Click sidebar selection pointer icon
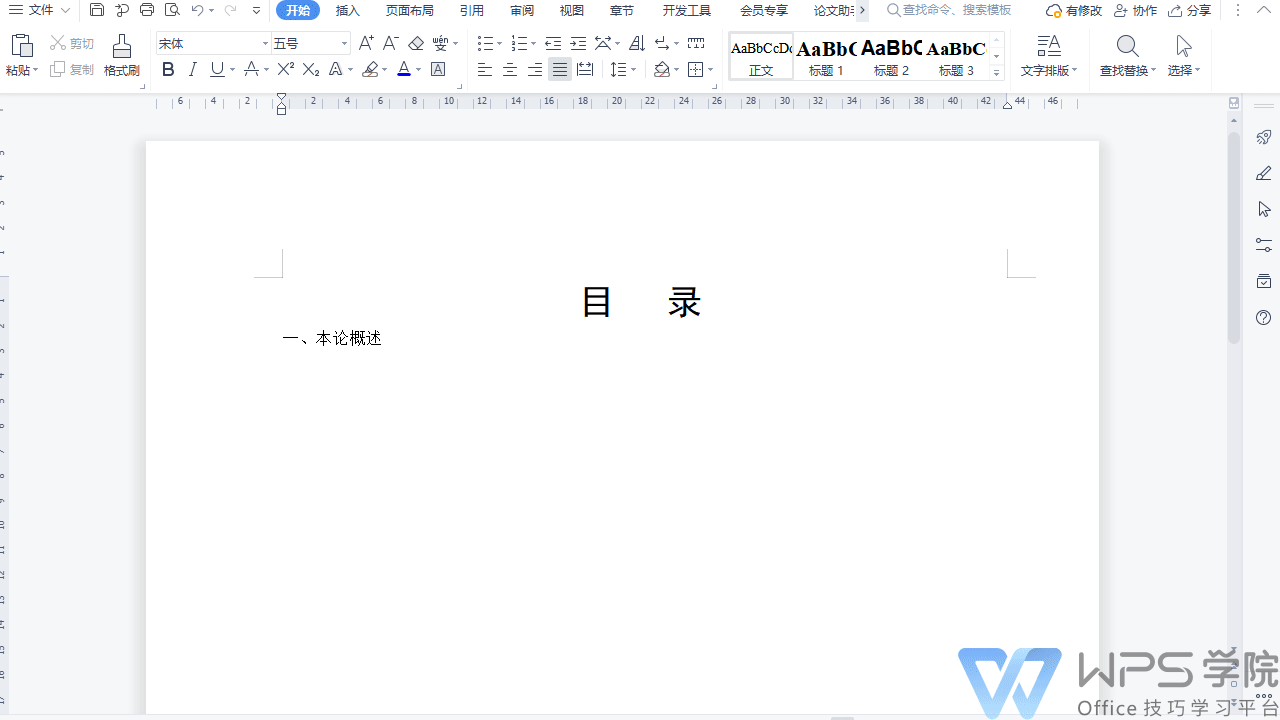The image size is (1280, 720). point(1264,209)
